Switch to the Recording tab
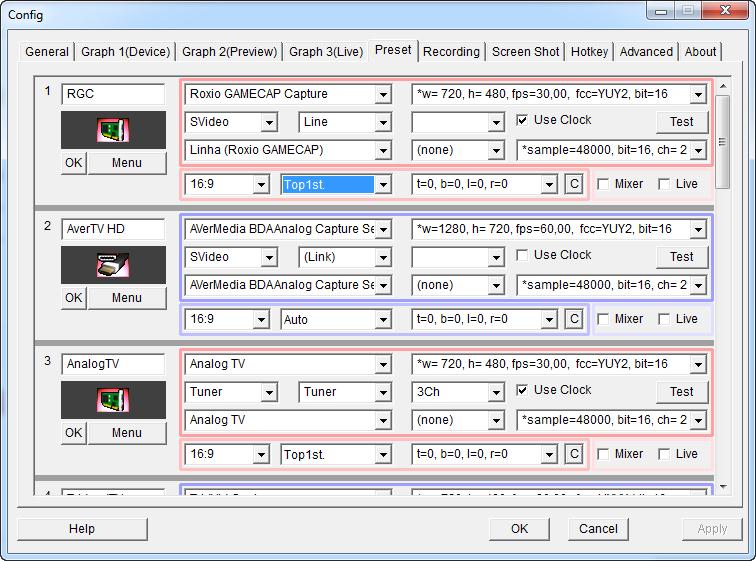The width and height of the screenshot is (756, 561). point(451,52)
